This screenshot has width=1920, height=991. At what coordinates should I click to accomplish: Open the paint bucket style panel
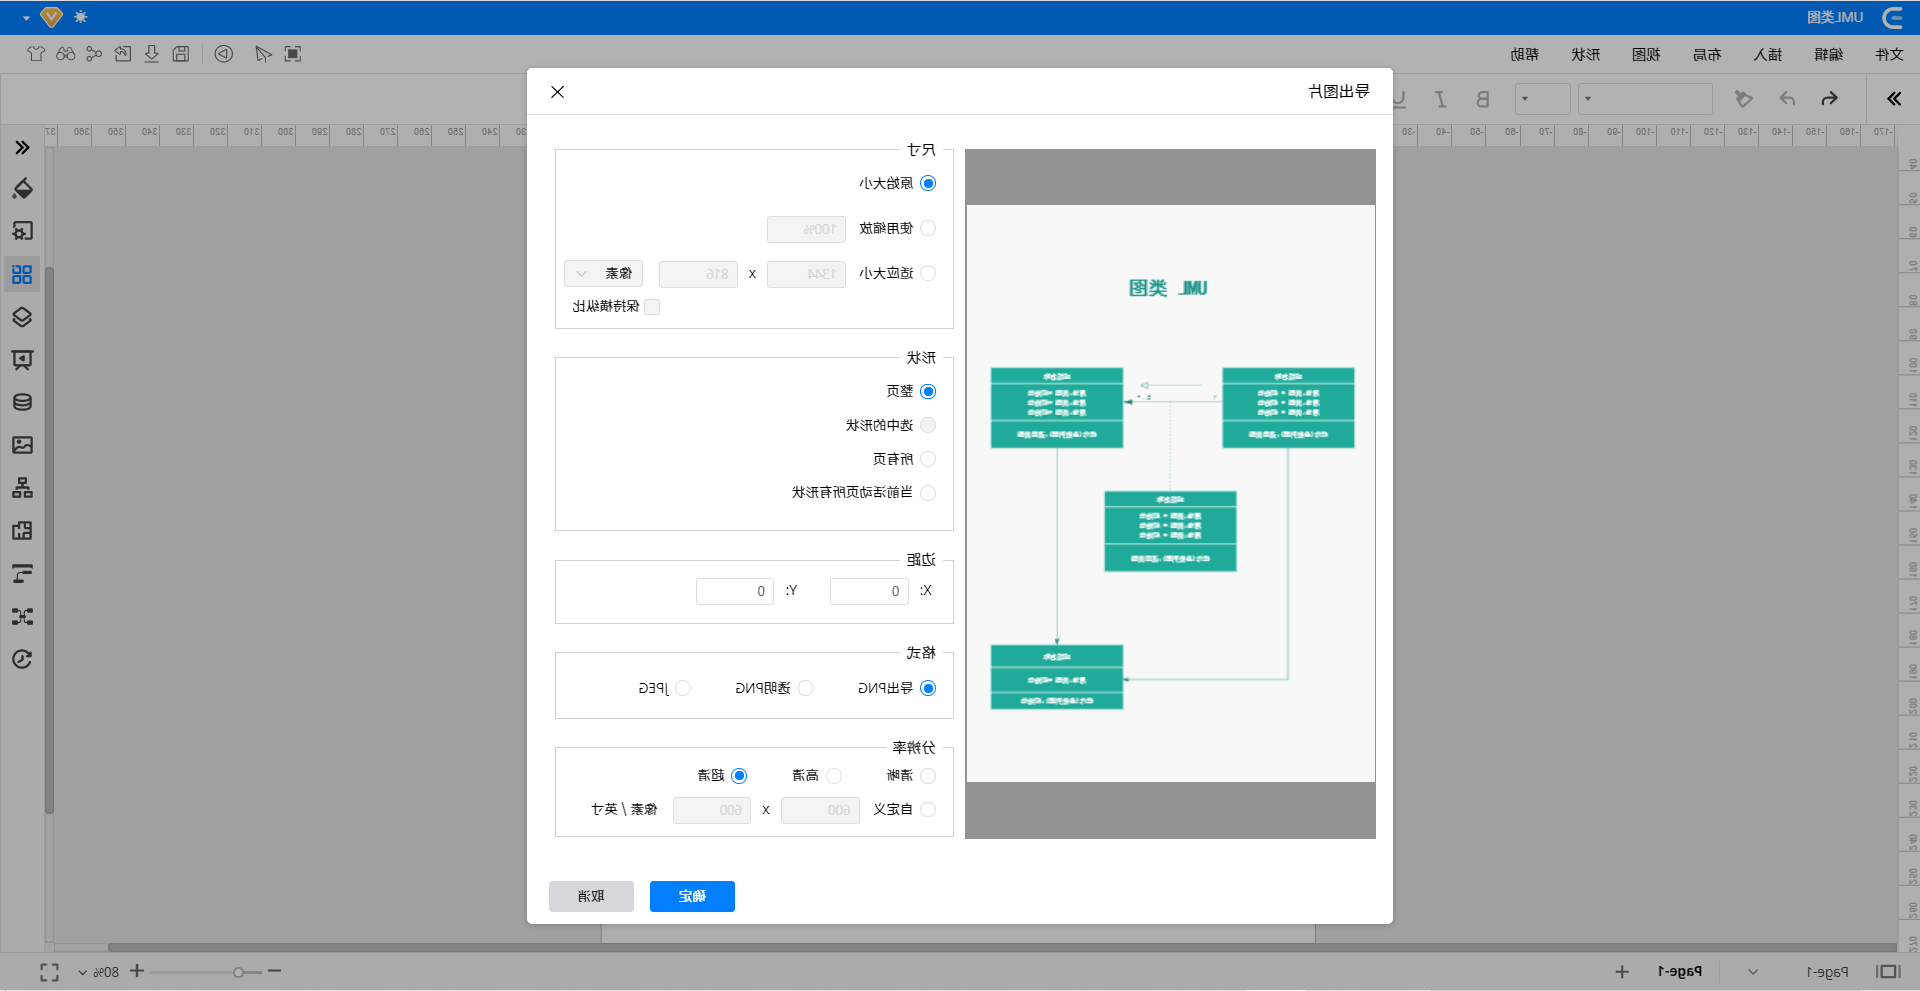[x=22, y=189]
